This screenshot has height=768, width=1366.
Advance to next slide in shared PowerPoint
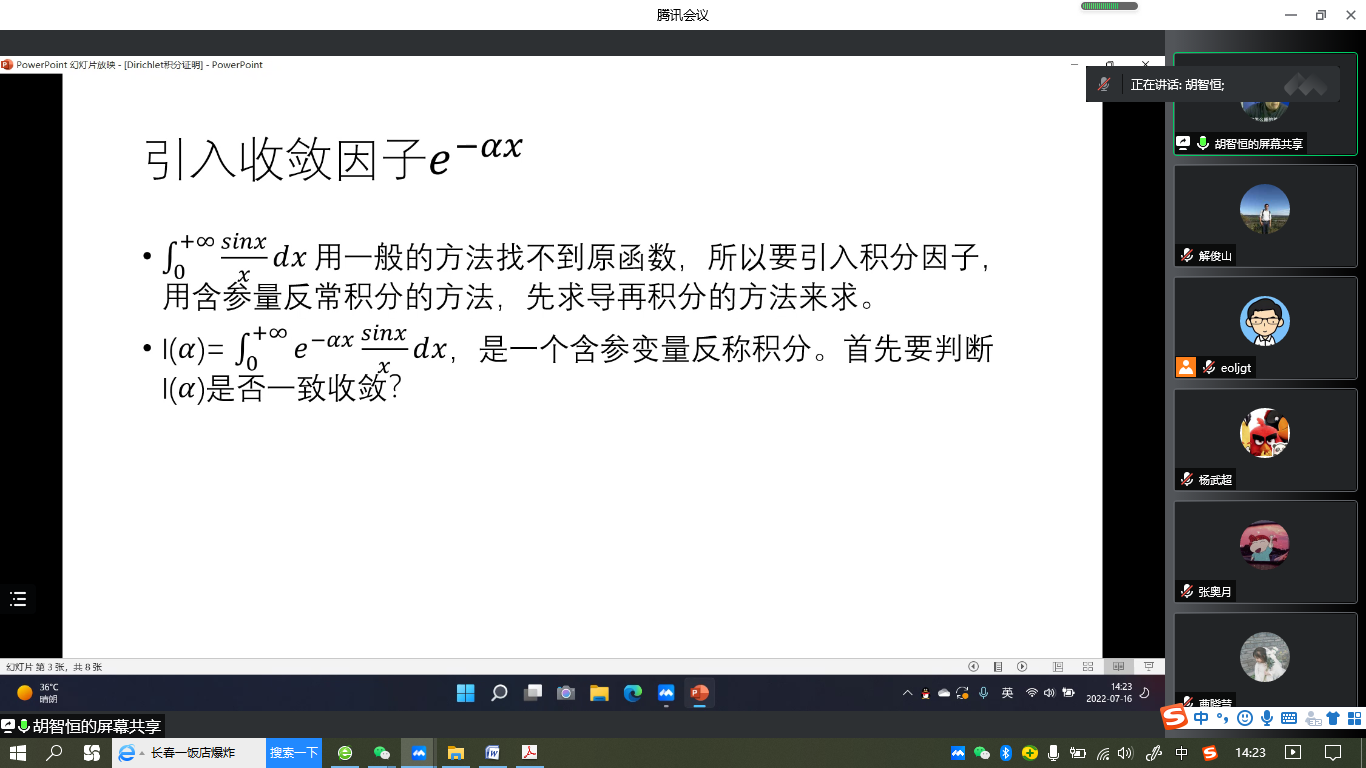pyautogui.click(x=1022, y=667)
